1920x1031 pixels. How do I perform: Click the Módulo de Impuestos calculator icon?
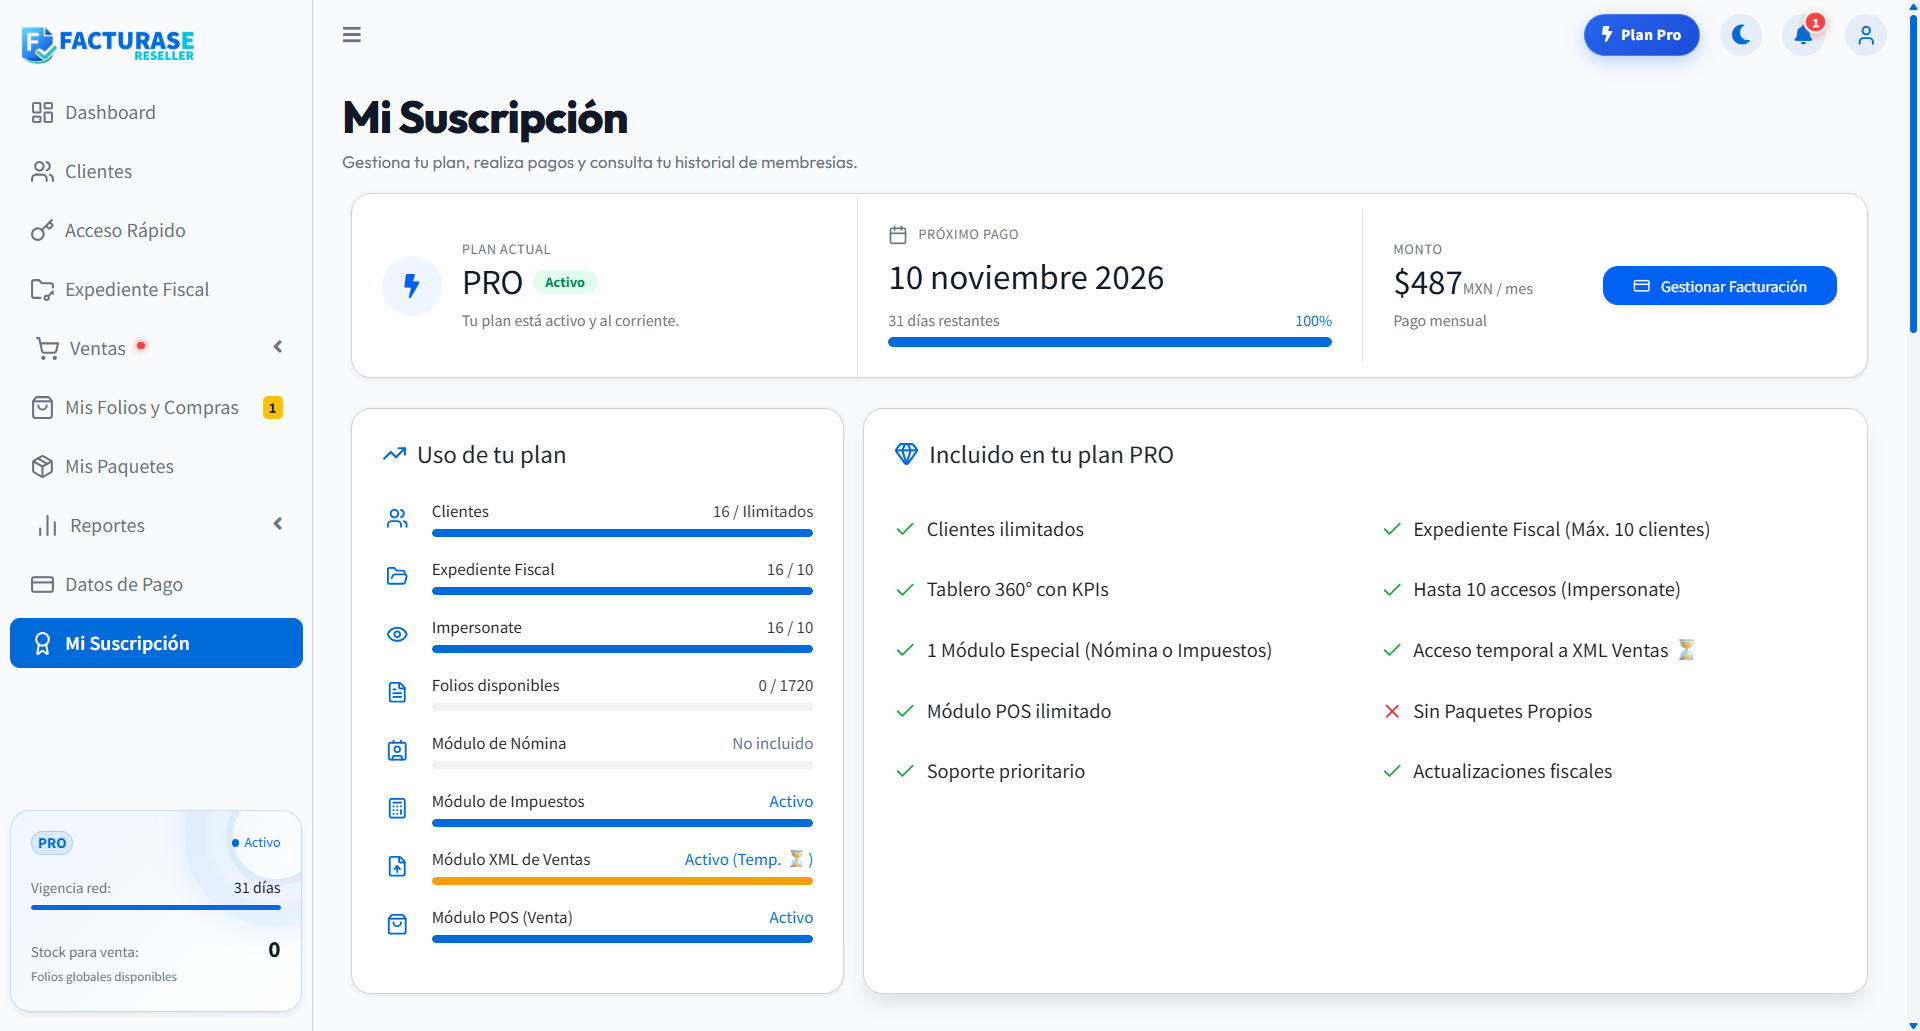[397, 808]
